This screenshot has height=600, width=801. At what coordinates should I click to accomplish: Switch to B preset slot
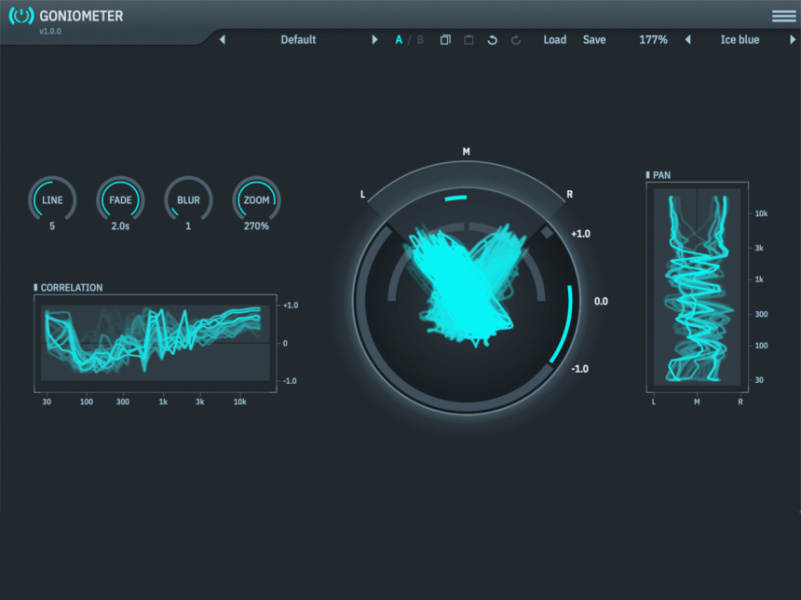pos(420,40)
